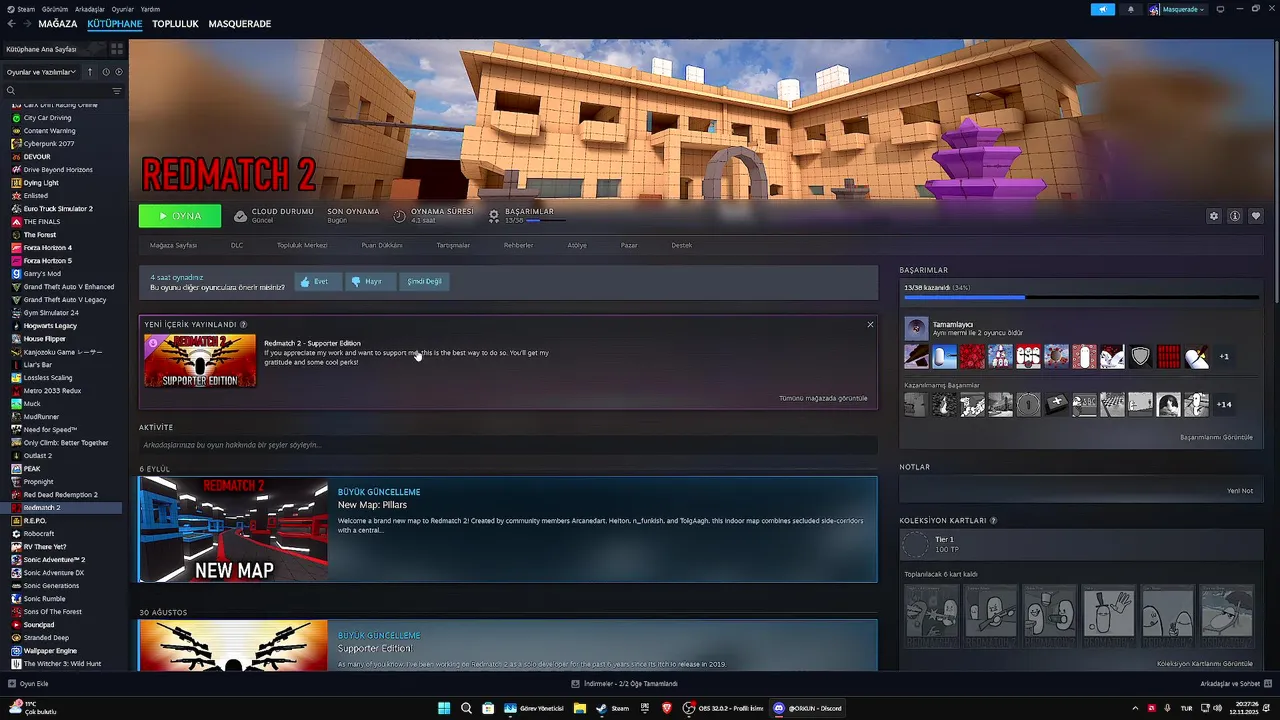1280x720 pixels.
Task: Open Steam notifications bell
Action: tap(1131, 9)
